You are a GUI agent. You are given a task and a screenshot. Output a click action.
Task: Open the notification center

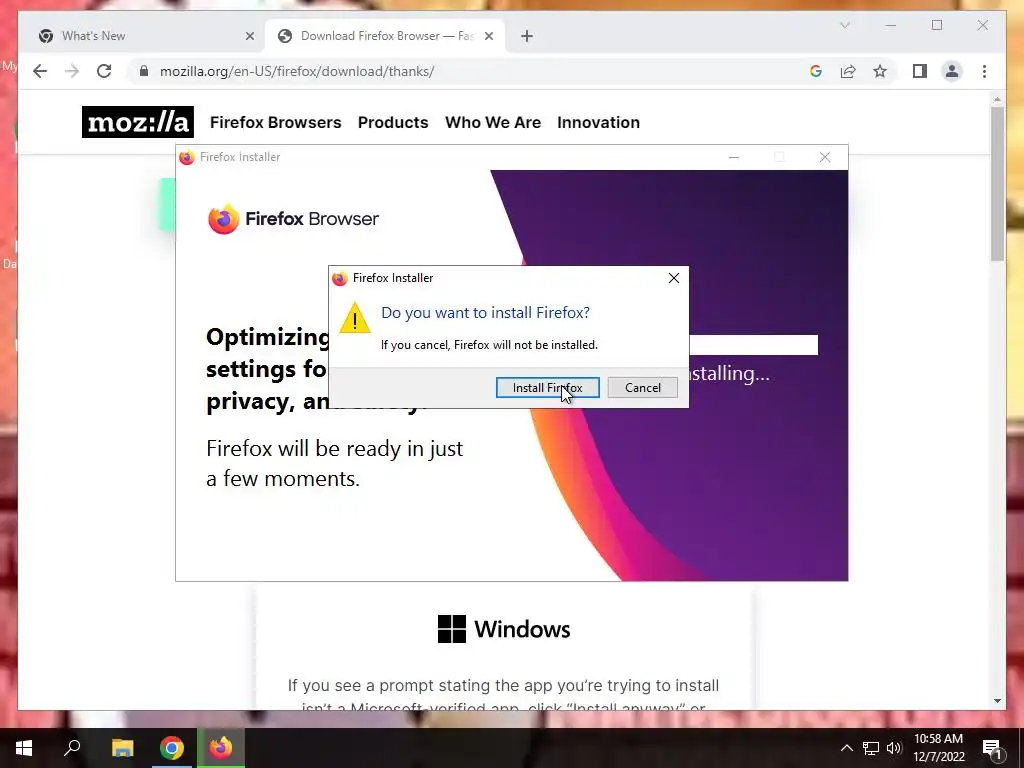coord(991,748)
